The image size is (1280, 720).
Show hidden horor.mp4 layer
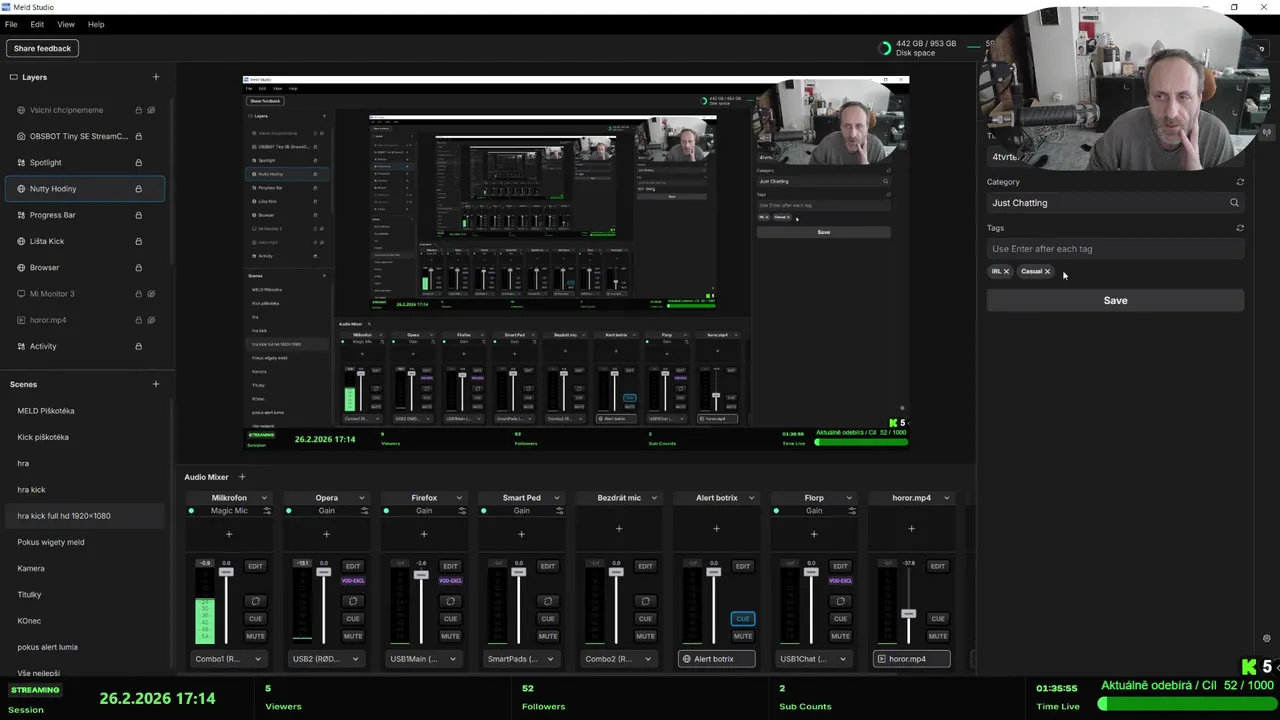[152, 320]
